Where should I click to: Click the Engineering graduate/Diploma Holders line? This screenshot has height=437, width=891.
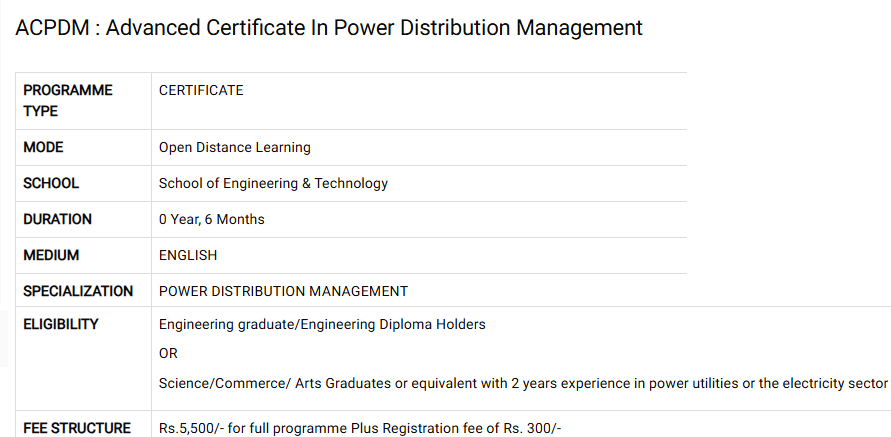pos(322,324)
